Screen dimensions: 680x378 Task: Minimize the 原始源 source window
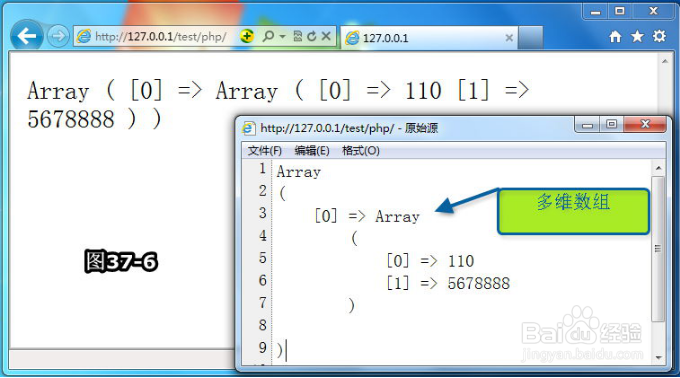[x=587, y=124]
